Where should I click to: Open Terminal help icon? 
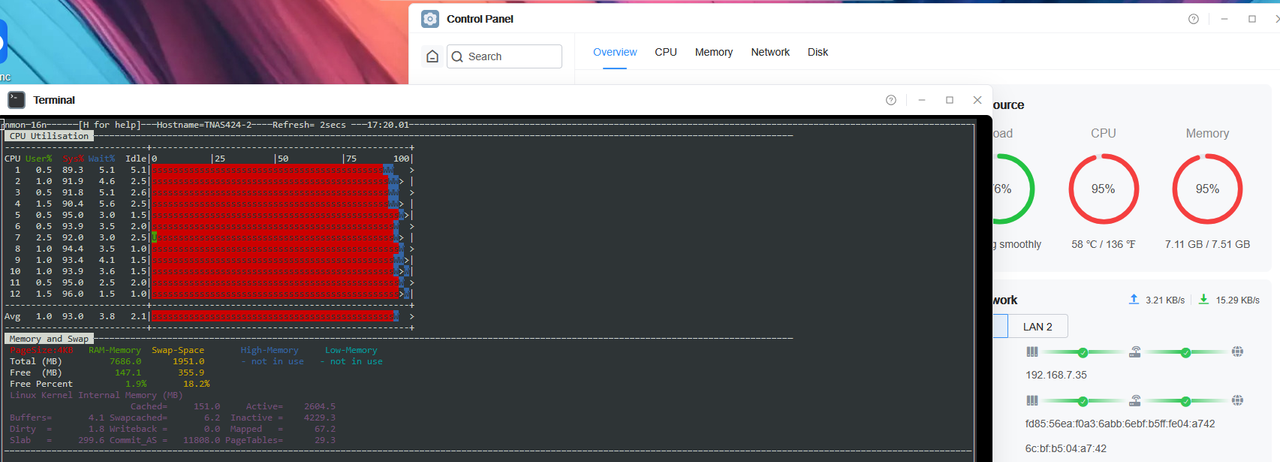click(891, 100)
